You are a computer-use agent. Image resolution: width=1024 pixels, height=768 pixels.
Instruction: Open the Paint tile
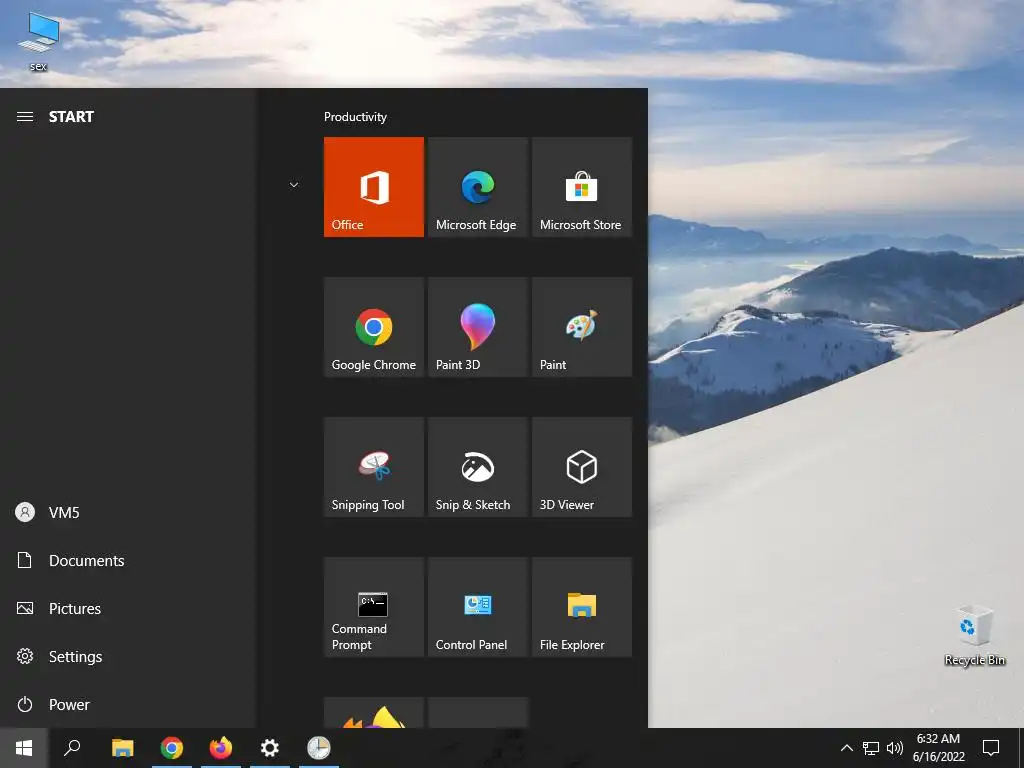tap(582, 327)
